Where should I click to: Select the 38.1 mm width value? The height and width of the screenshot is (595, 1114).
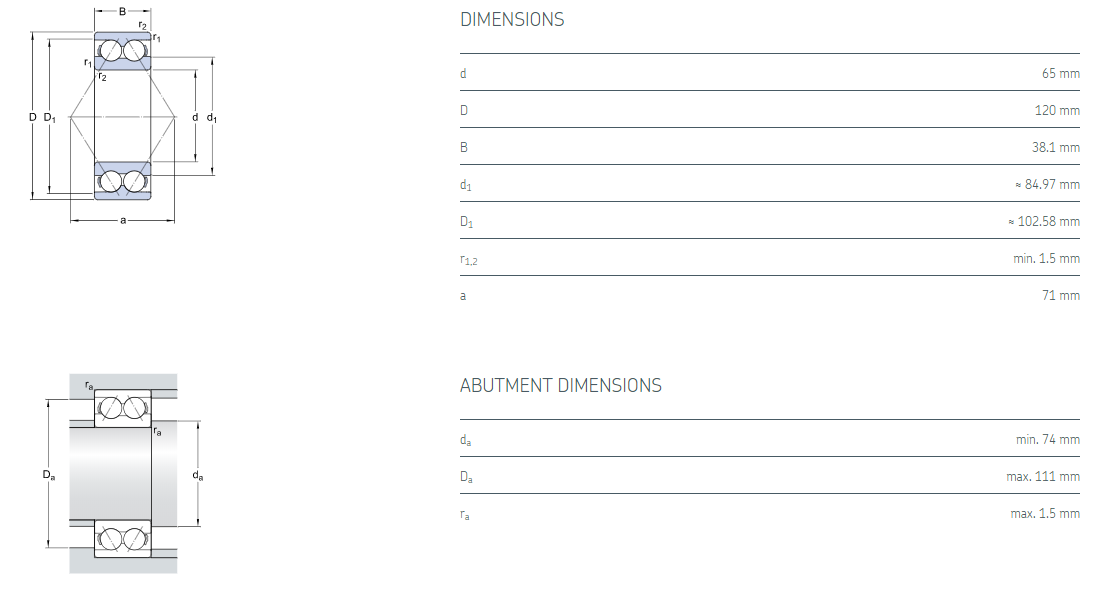(1057, 147)
